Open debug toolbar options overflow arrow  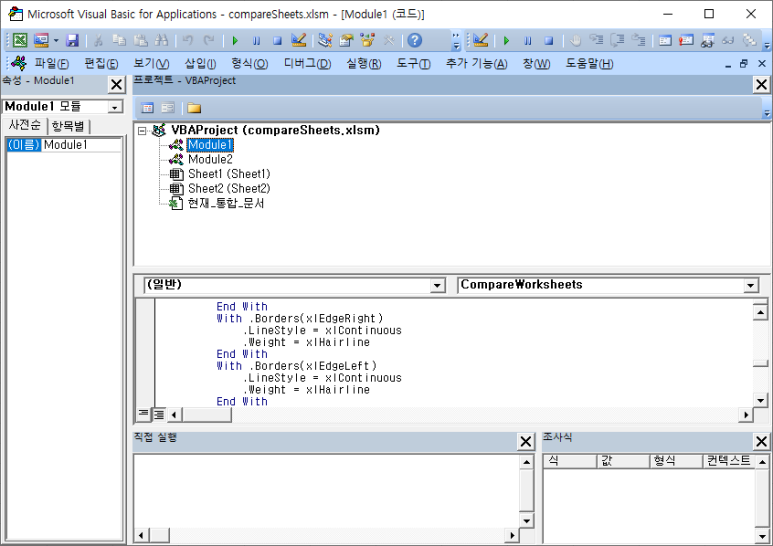[767, 45]
